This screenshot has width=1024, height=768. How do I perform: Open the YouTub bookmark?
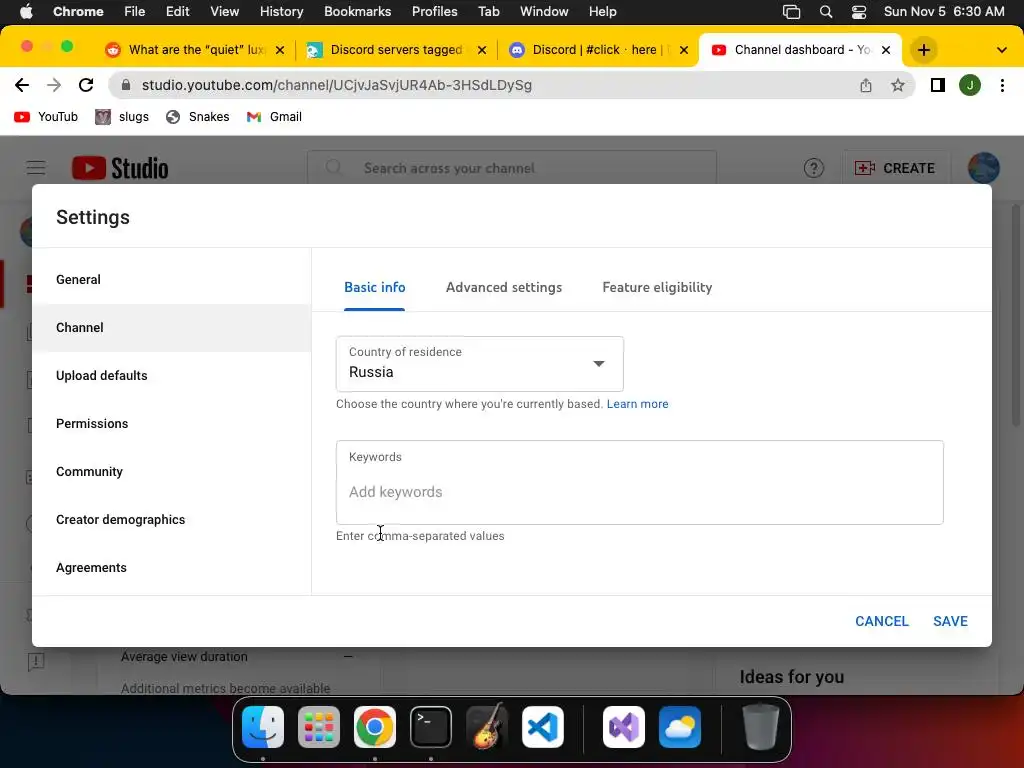pos(46,117)
